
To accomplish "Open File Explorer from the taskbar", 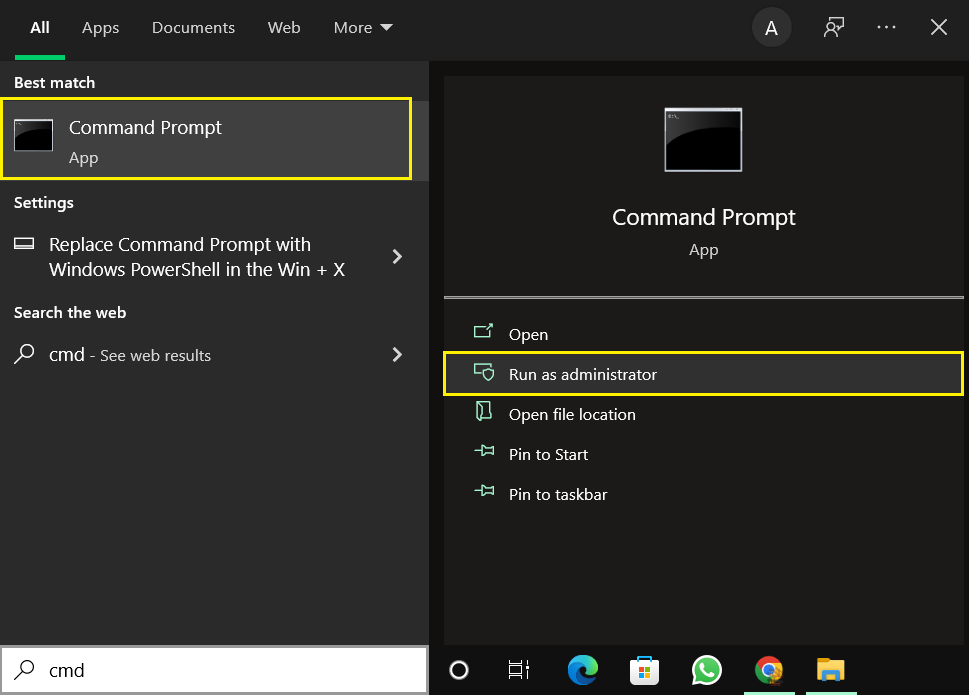I will click(x=830, y=671).
